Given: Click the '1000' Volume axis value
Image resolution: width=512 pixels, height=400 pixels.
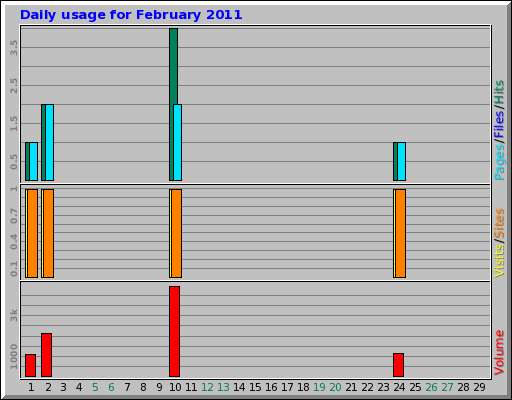Looking at the screenshot, I should click(x=14, y=357).
